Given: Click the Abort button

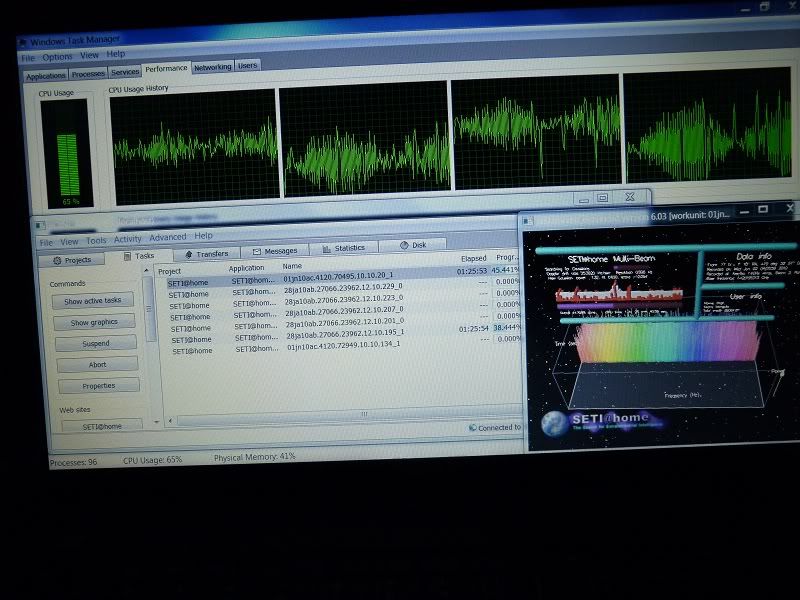Looking at the screenshot, I should point(98,364).
